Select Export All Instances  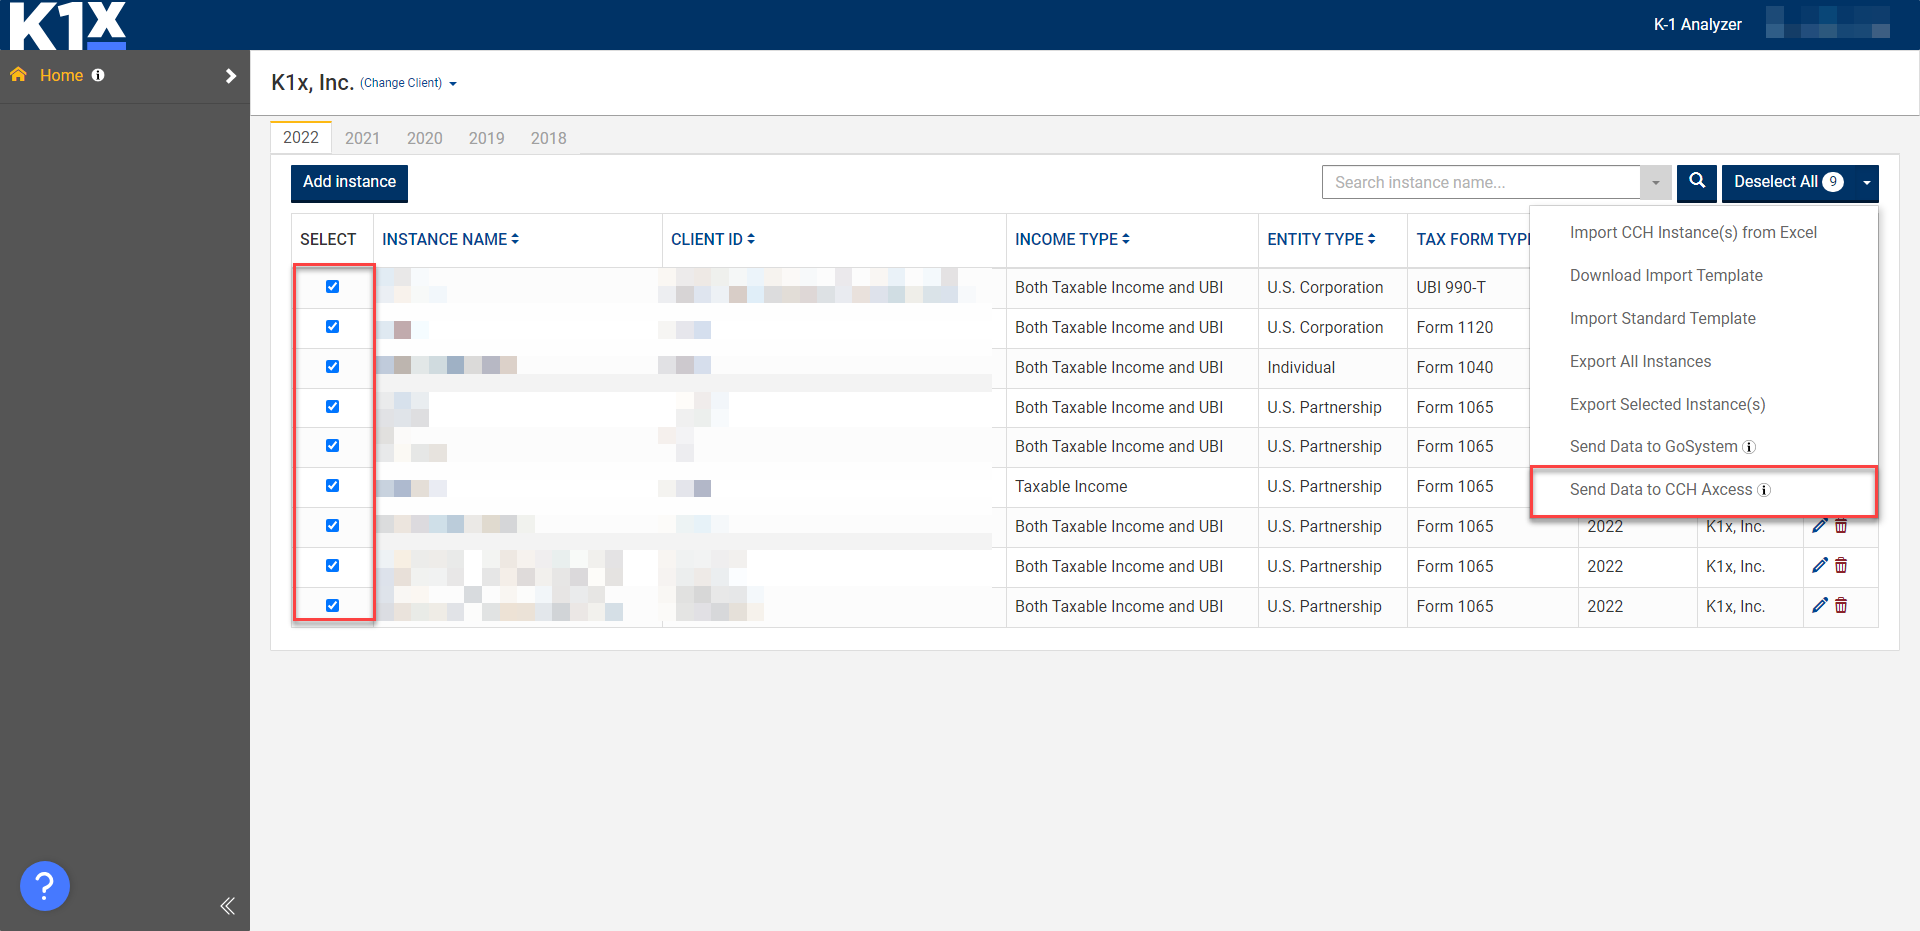(1640, 361)
